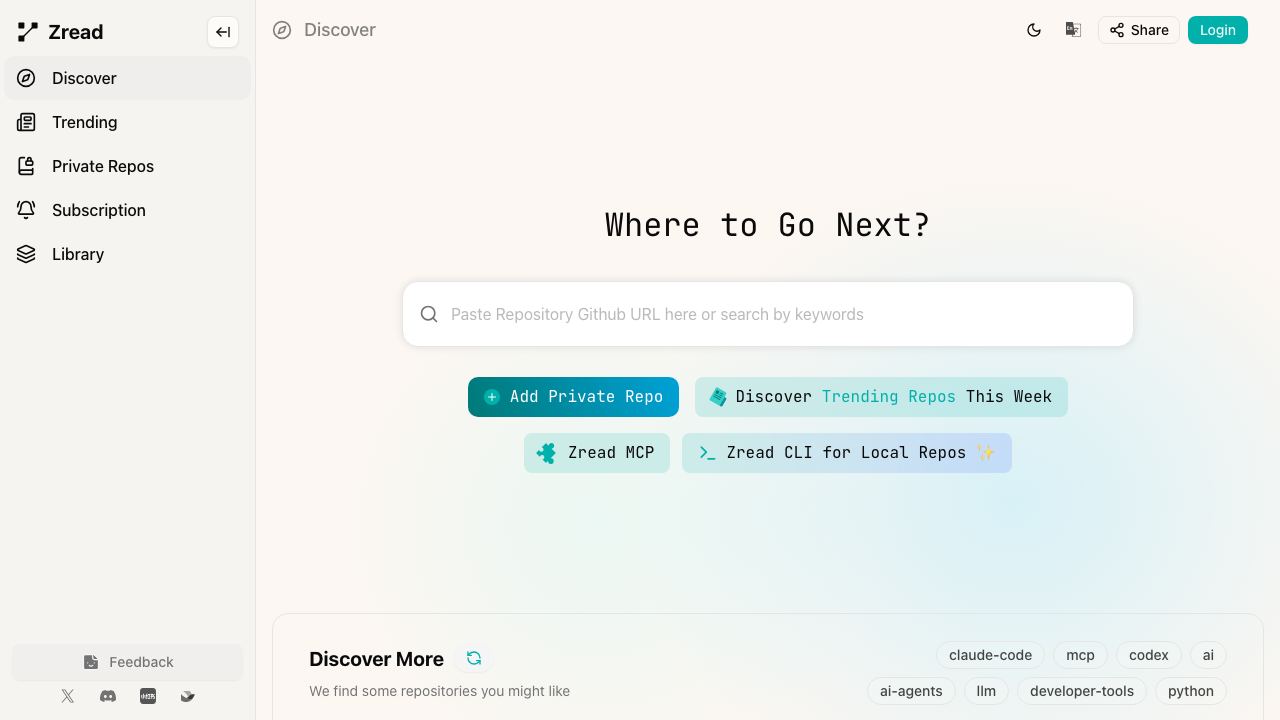Open the Discord social link

108,696
